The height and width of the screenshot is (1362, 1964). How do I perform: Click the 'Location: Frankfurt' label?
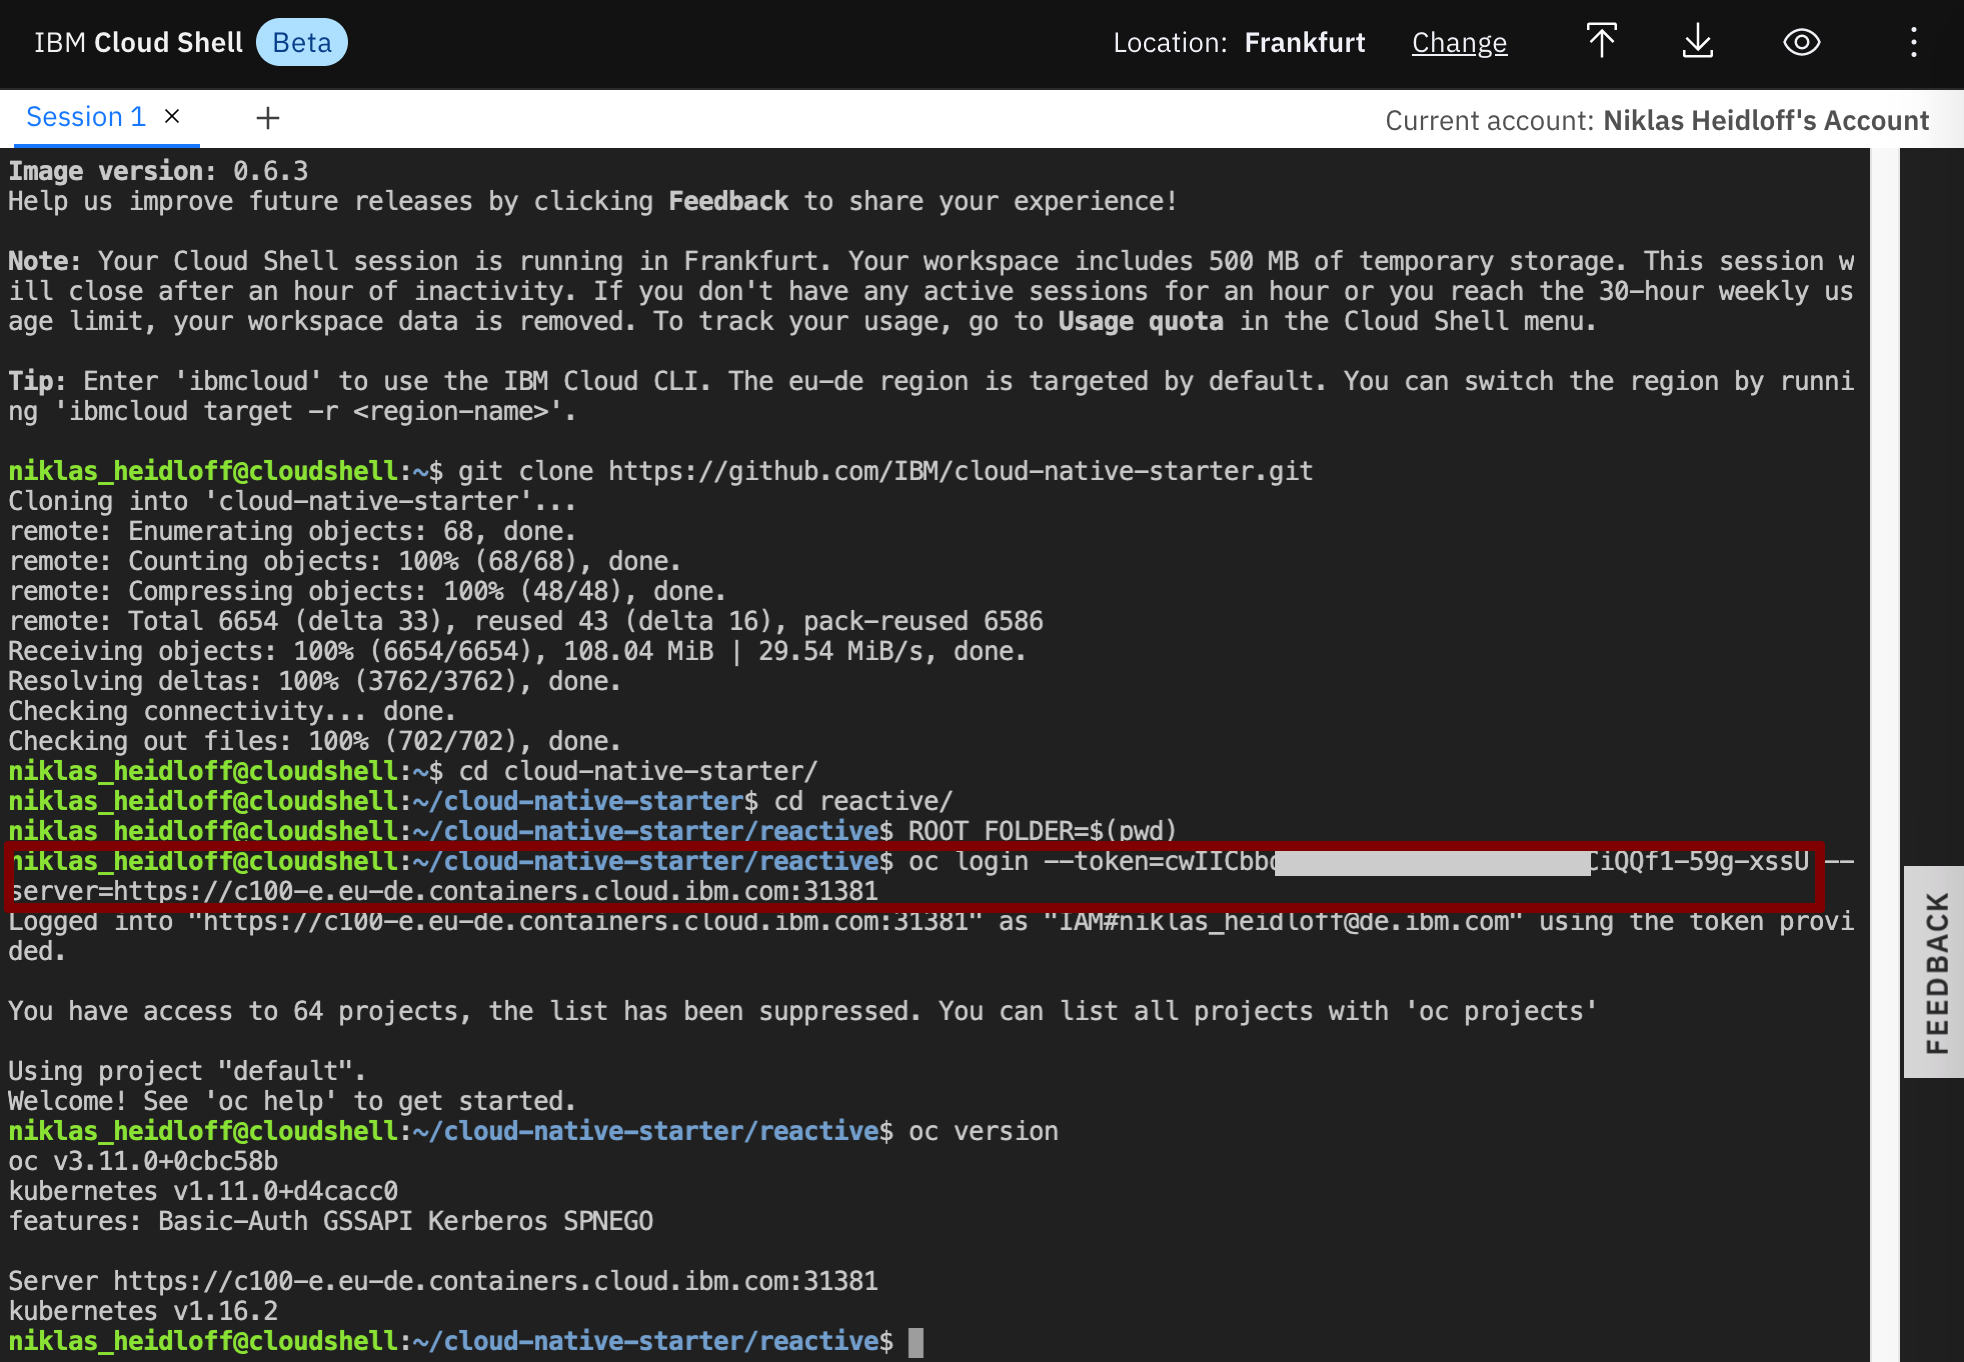pos(1239,43)
